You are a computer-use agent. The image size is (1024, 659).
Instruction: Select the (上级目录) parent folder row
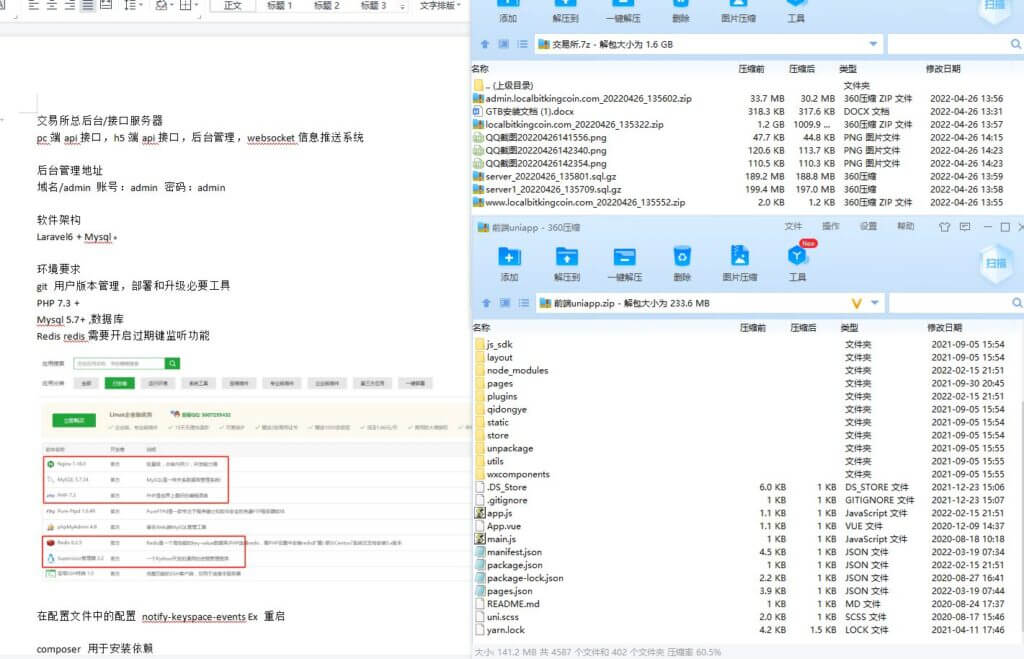pyautogui.click(x=746, y=86)
